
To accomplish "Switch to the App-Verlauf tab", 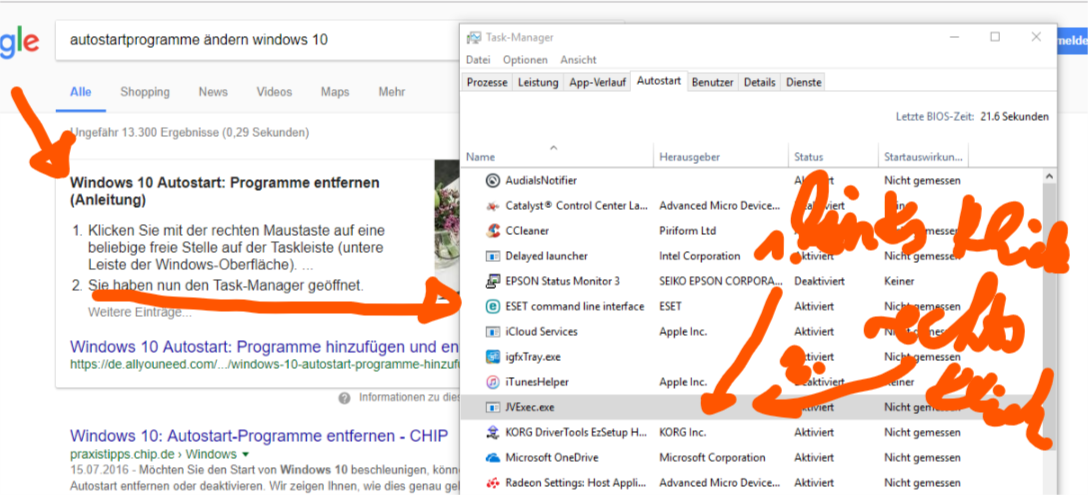I will tap(597, 82).
